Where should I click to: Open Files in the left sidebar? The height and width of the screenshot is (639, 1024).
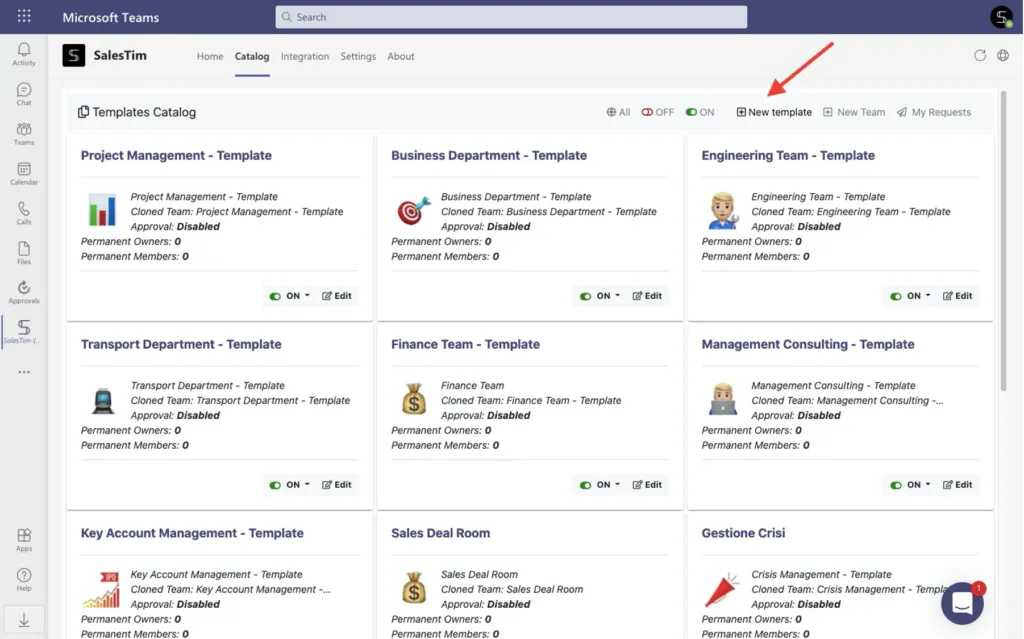click(24, 253)
